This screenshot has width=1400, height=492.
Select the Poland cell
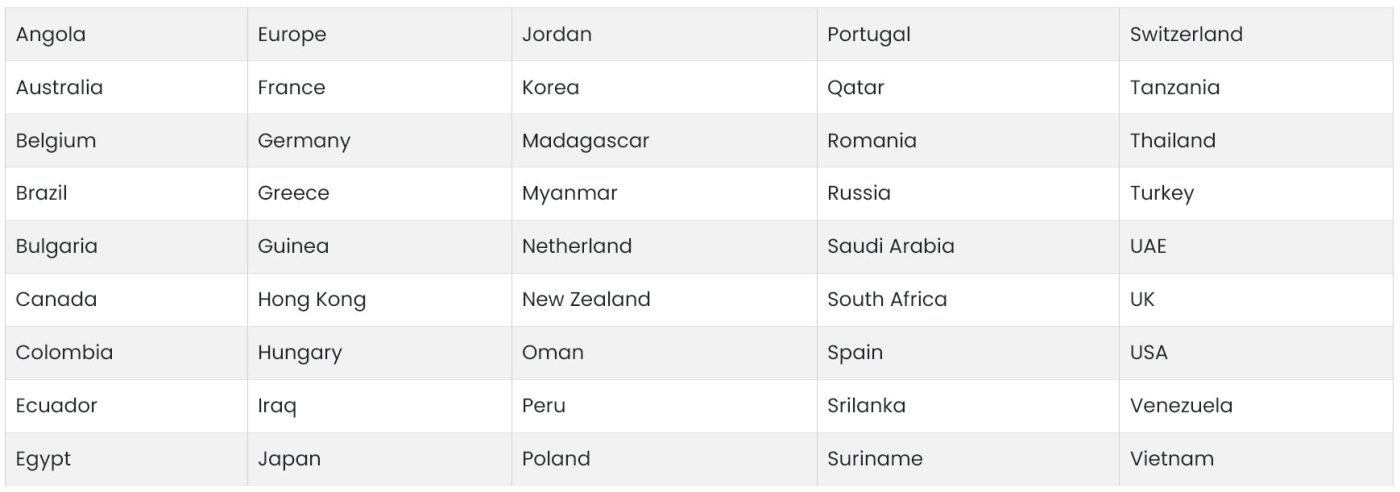[x=556, y=459]
